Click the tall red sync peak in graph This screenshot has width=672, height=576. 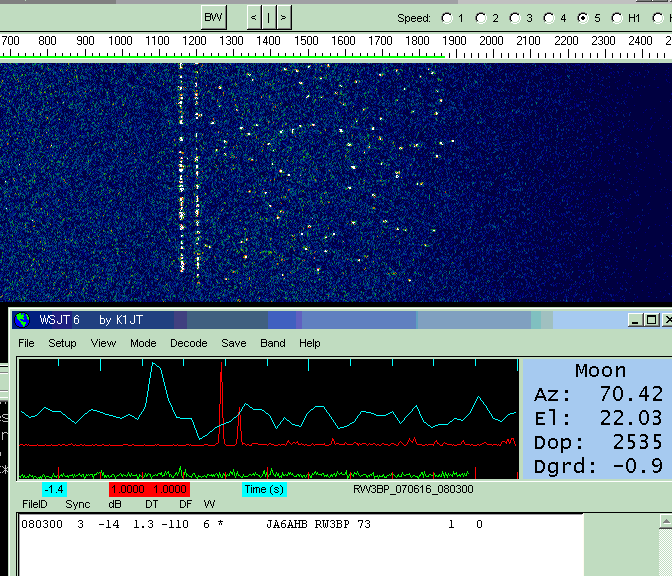click(x=221, y=400)
